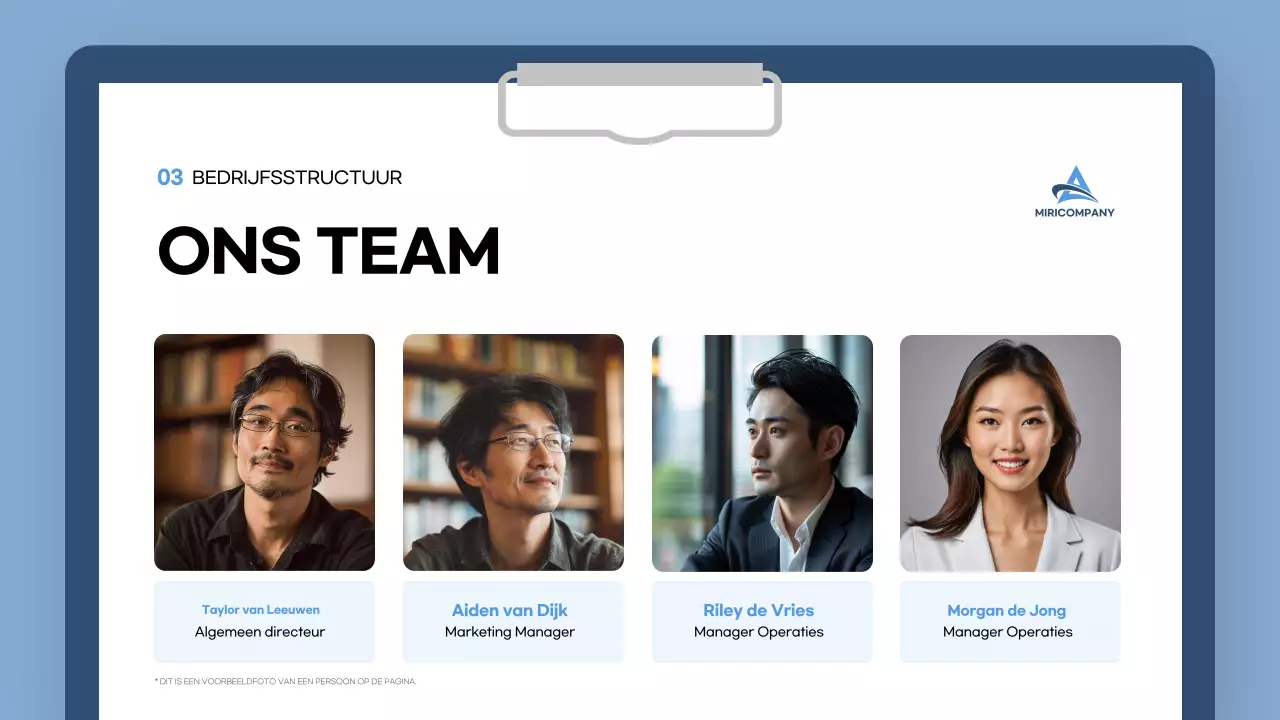1280x720 pixels.
Task: Click the Riley de Vries name text
Action: click(x=759, y=610)
